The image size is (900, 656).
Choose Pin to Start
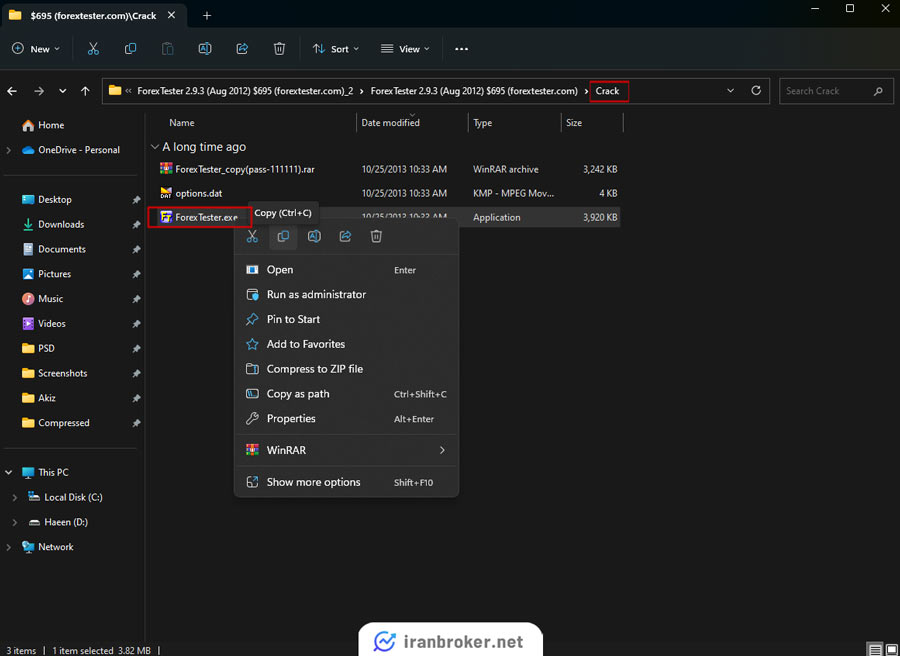click(x=346, y=319)
